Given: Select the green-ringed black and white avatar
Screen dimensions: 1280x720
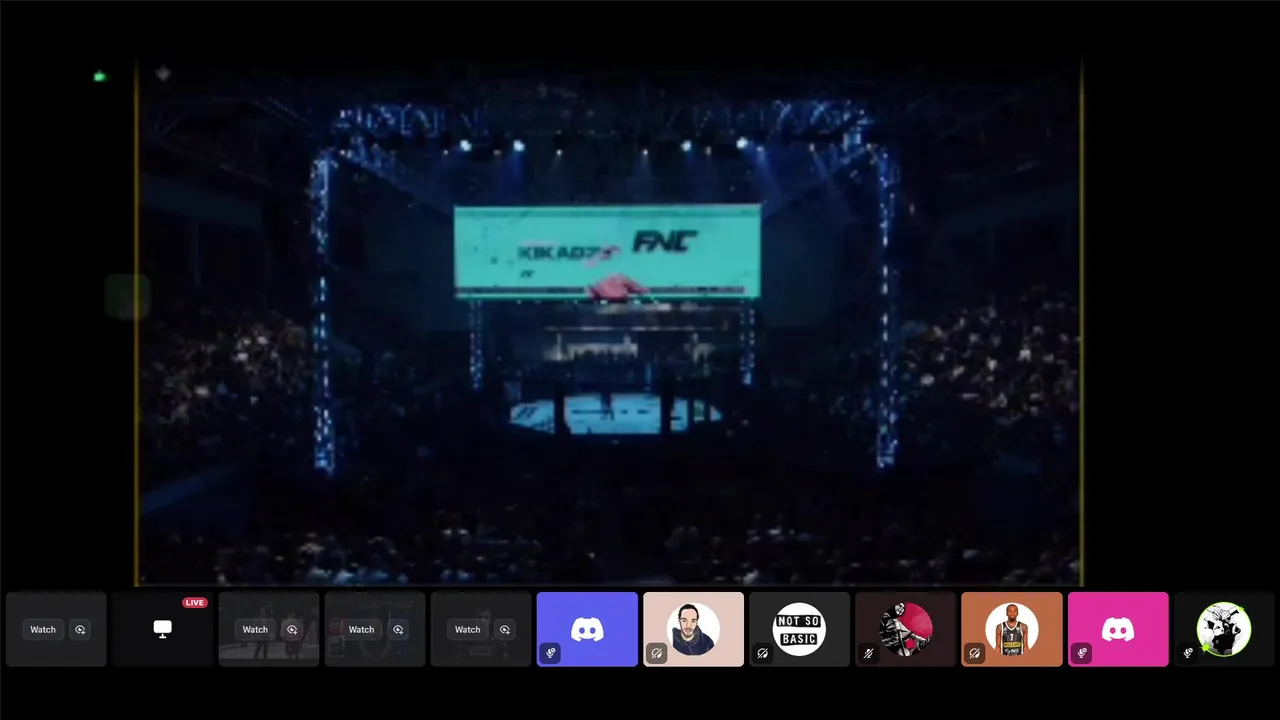Looking at the screenshot, I should (x=1224, y=629).
